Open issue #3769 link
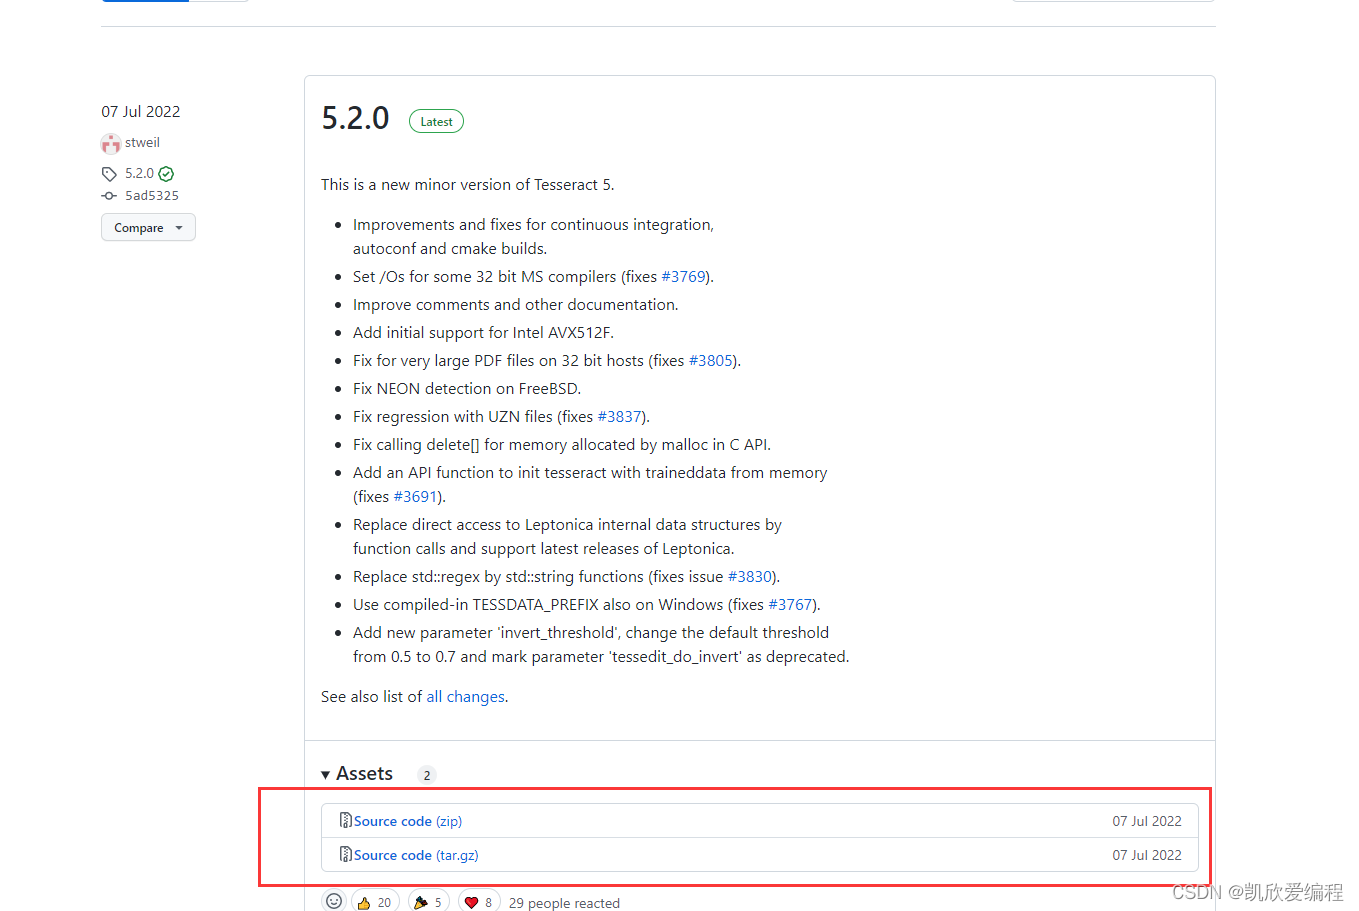The height and width of the screenshot is (911, 1359). click(684, 277)
